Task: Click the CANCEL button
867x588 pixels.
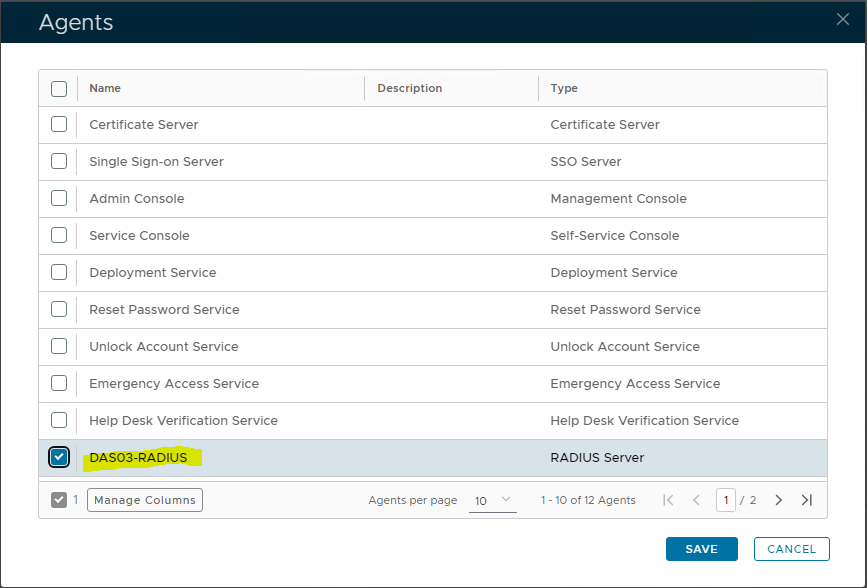Action: click(x=791, y=549)
